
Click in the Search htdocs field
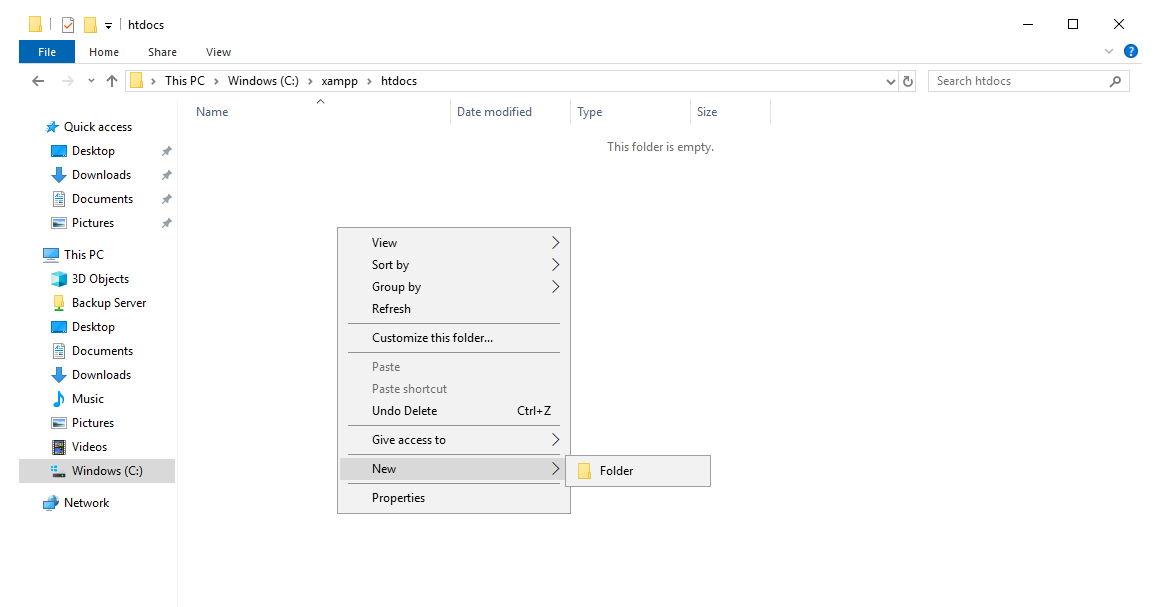coord(1020,81)
